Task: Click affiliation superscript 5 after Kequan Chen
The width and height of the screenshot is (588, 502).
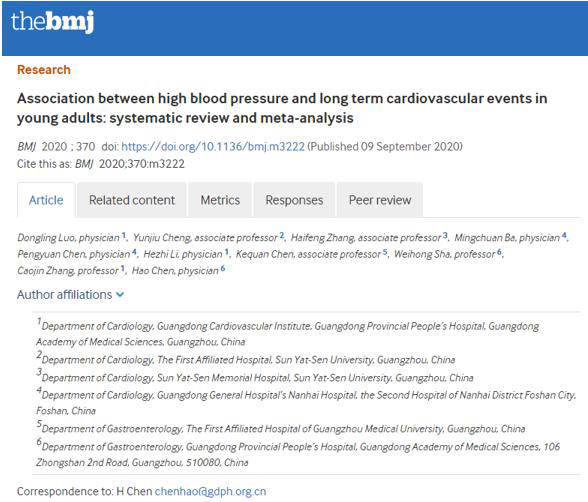Action: point(385,252)
